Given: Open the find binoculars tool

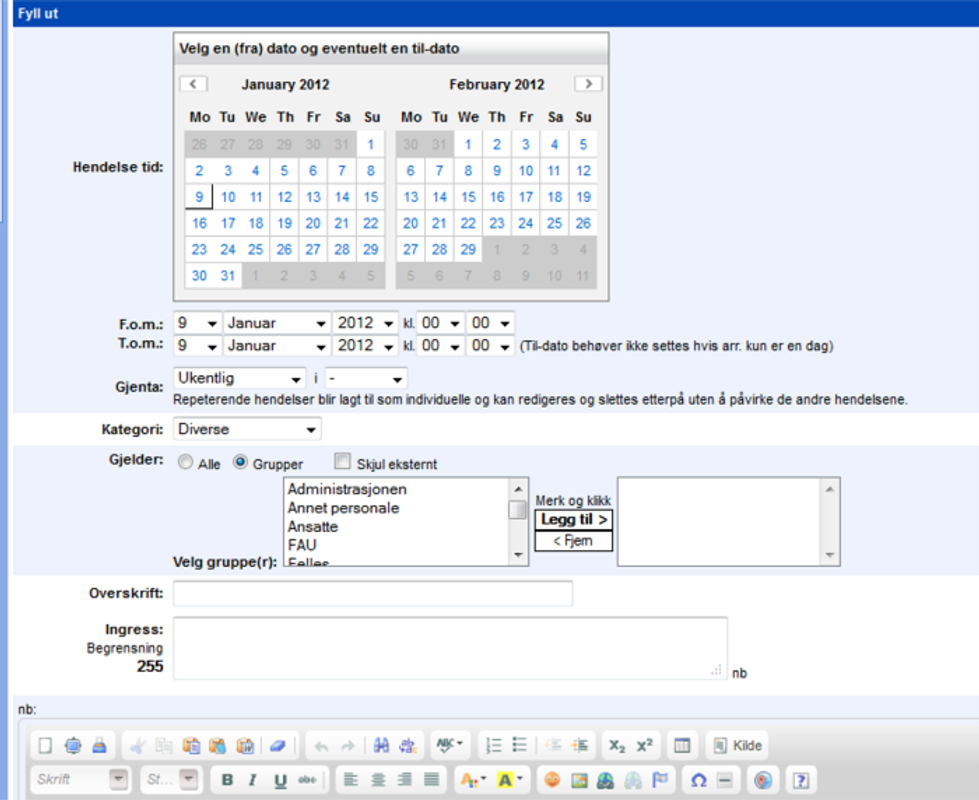Looking at the screenshot, I should tap(381, 745).
